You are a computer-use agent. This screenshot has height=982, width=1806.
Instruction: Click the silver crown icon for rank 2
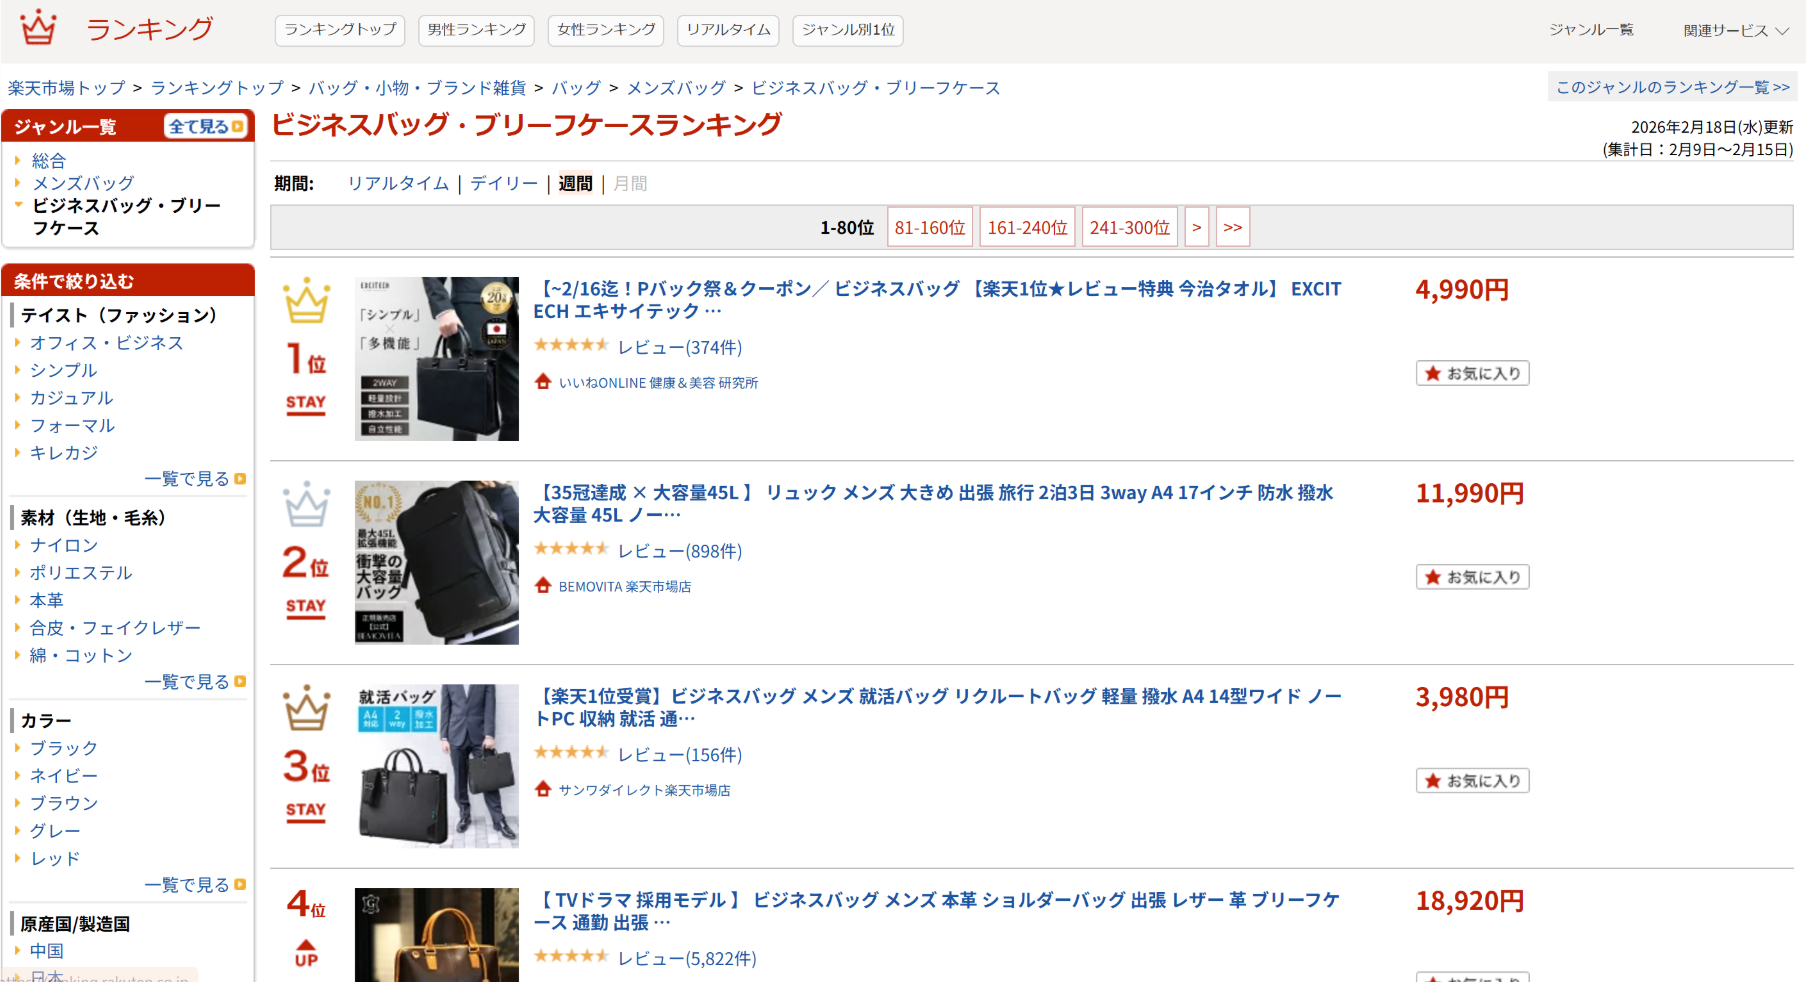pos(306,505)
